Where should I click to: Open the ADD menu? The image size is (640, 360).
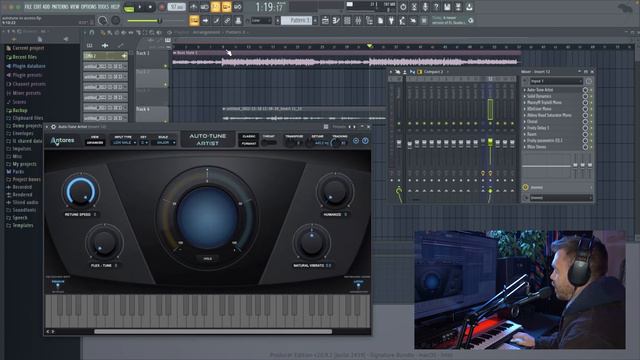click(x=47, y=7)
